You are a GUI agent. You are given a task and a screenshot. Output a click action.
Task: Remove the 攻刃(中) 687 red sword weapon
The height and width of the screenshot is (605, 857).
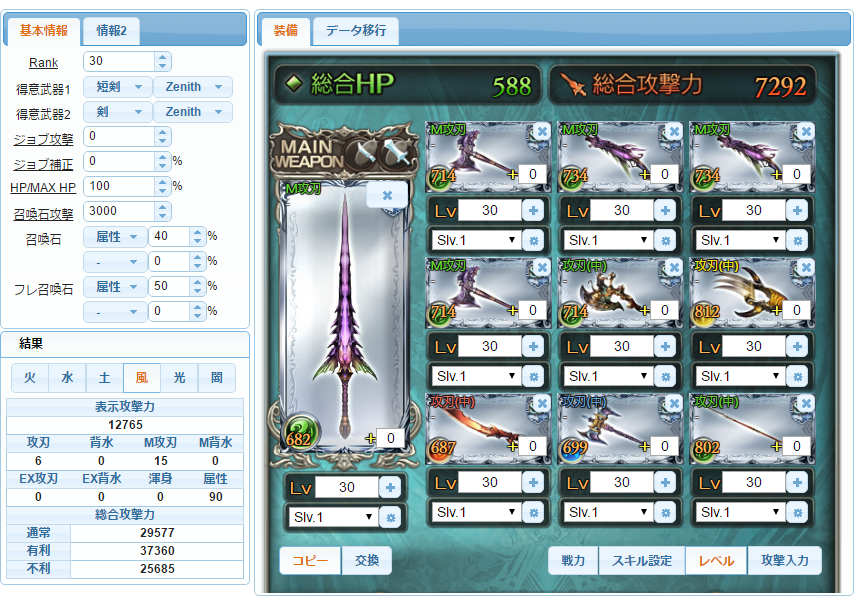(542, 403)
